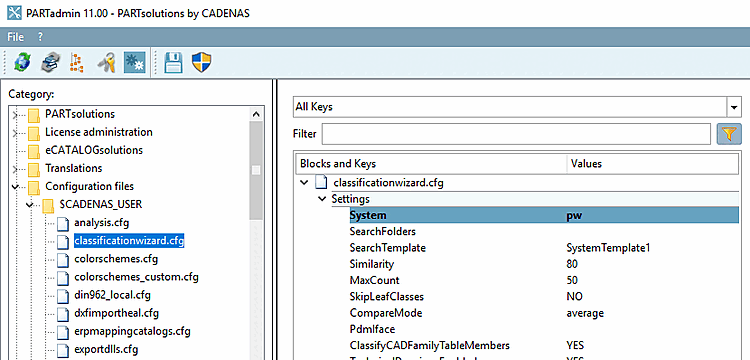Open the File menu
This screenshot has height=360, width=750.
coord(15,37)
